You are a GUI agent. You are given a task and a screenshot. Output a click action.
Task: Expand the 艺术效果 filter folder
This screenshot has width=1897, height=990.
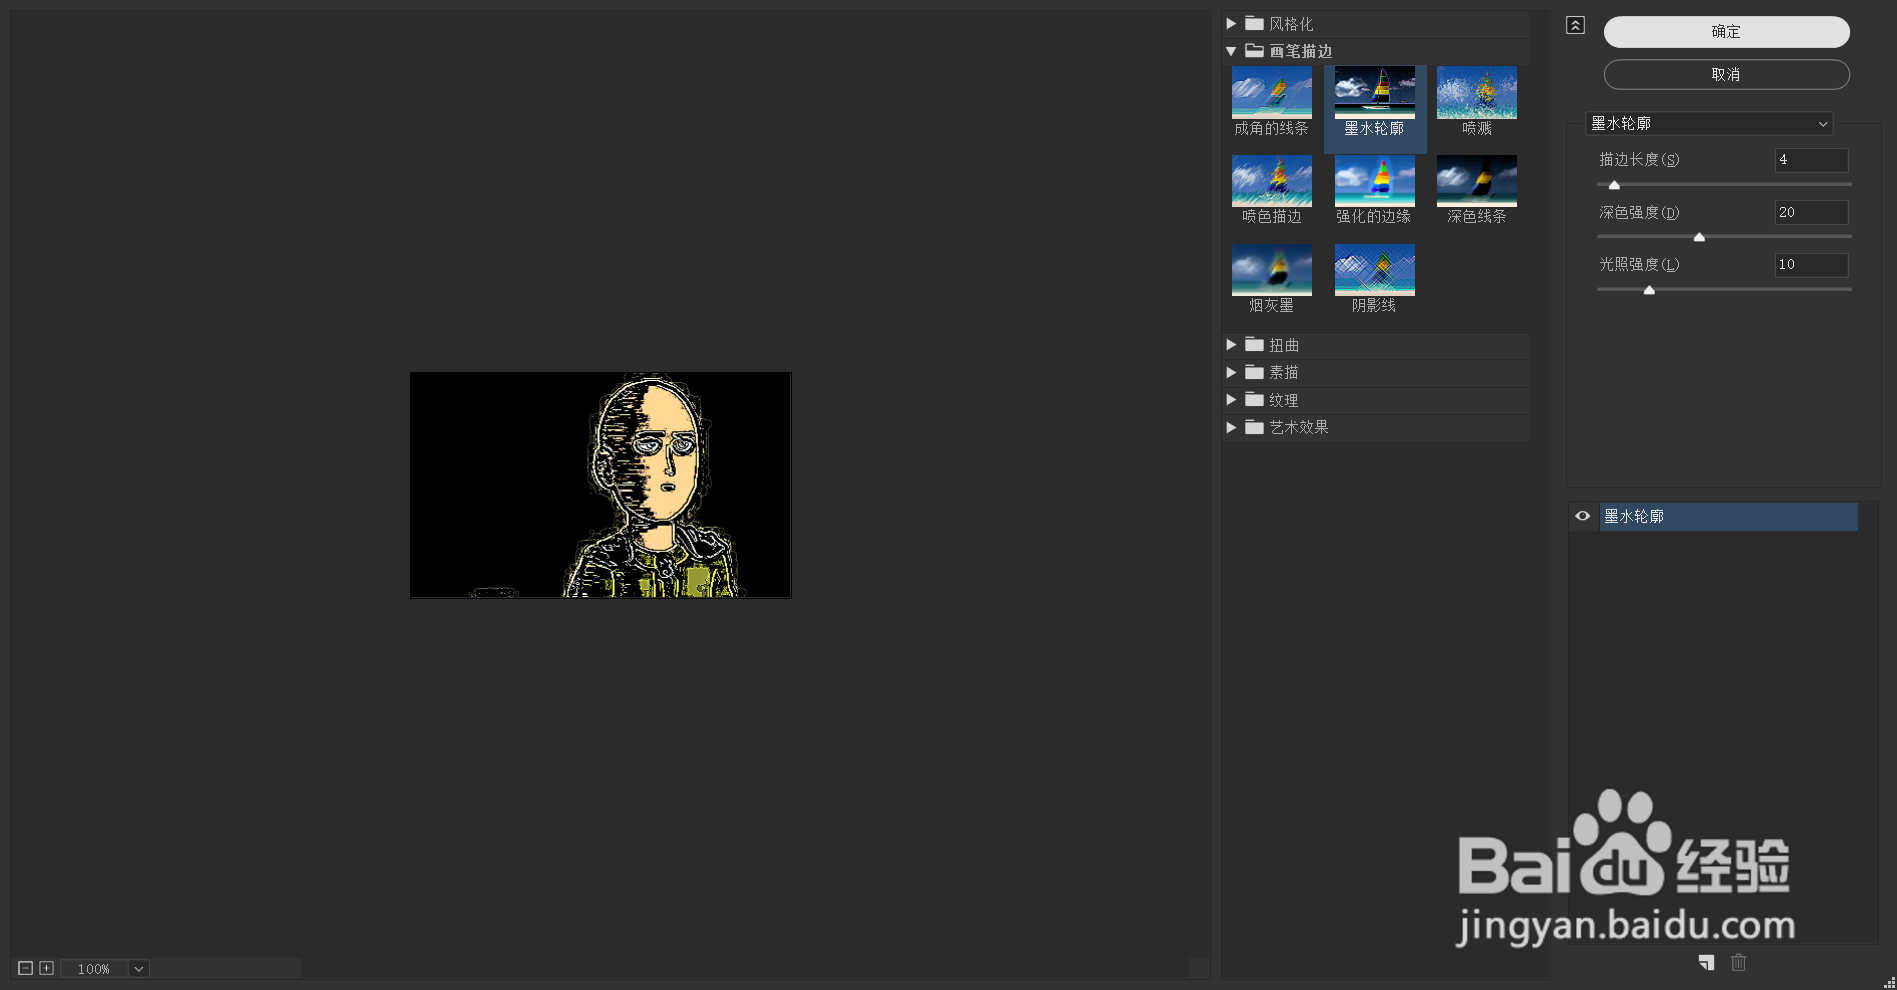(1231, 427)
